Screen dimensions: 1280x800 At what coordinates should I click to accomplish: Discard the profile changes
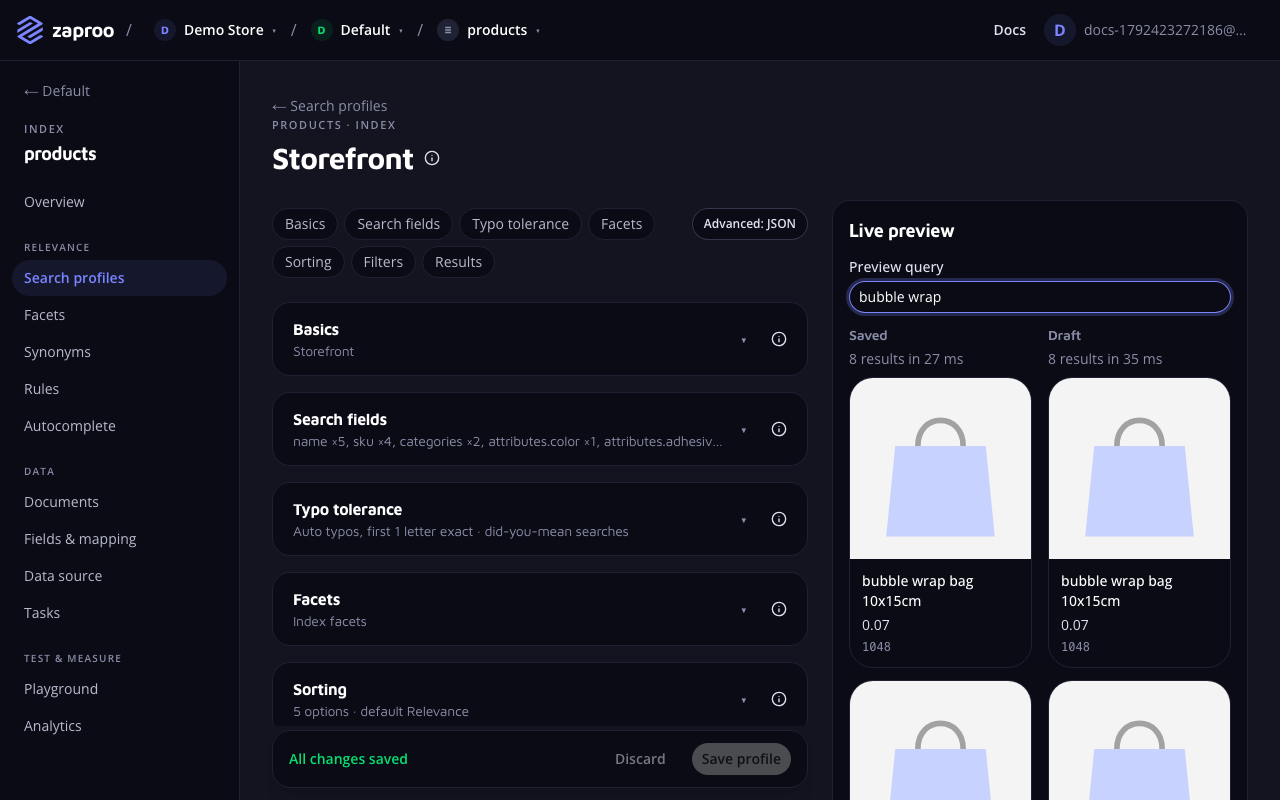[640, 759]
